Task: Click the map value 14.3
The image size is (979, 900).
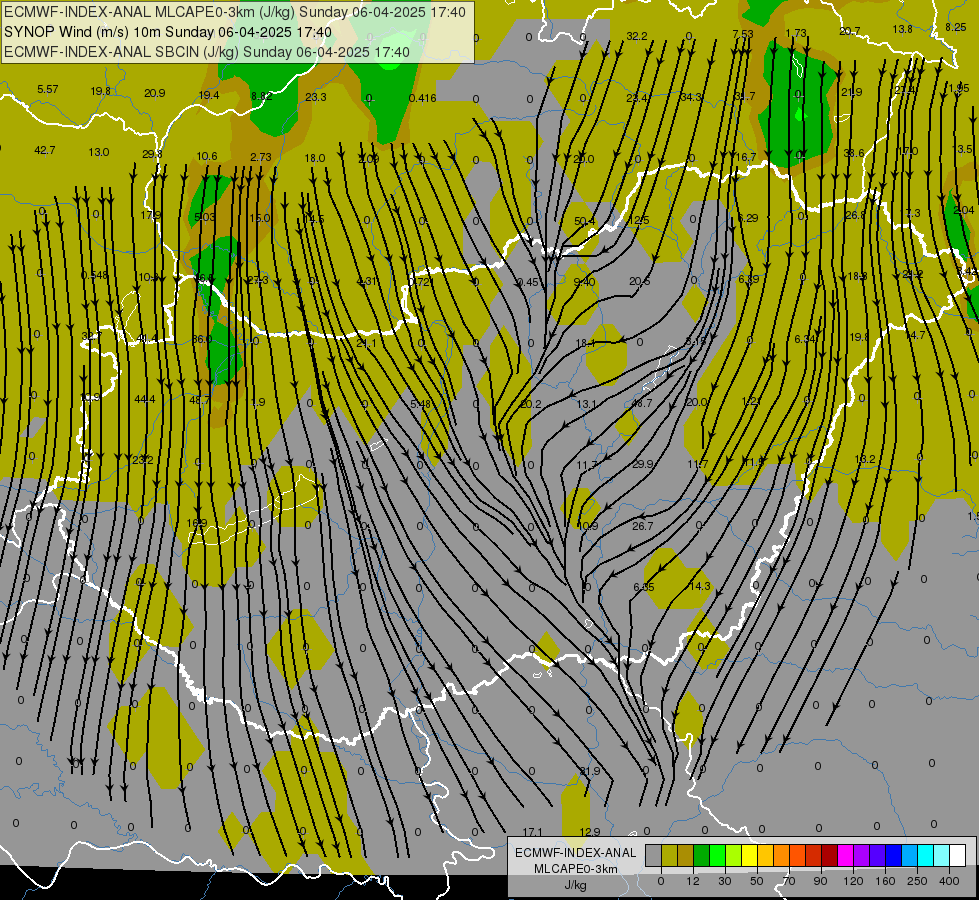Action: (700, 586)
